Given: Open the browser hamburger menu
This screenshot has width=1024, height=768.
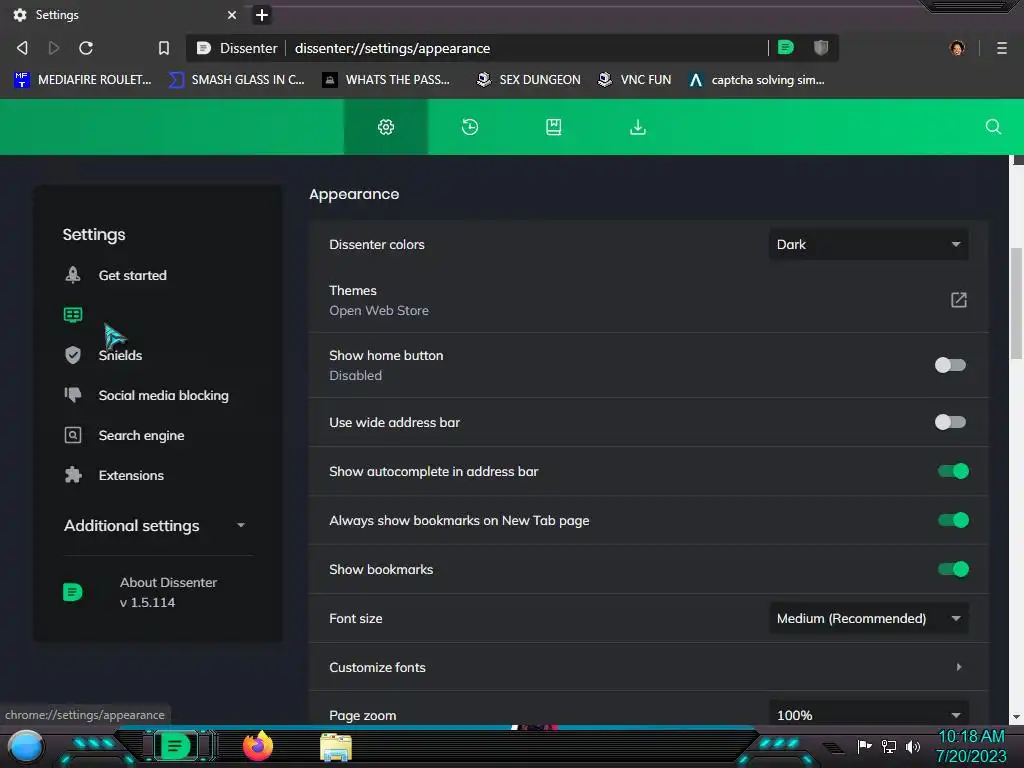Looking at the screenshot, I should (x=1002, y=48).
